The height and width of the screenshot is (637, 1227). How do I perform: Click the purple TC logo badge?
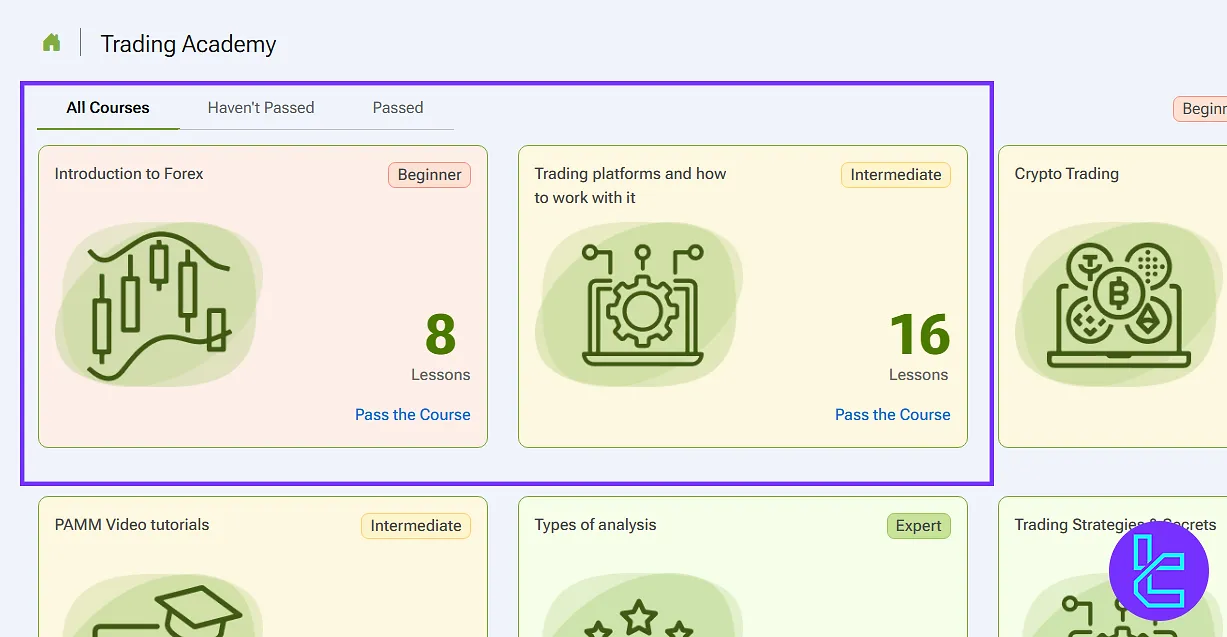[1159, 571]
